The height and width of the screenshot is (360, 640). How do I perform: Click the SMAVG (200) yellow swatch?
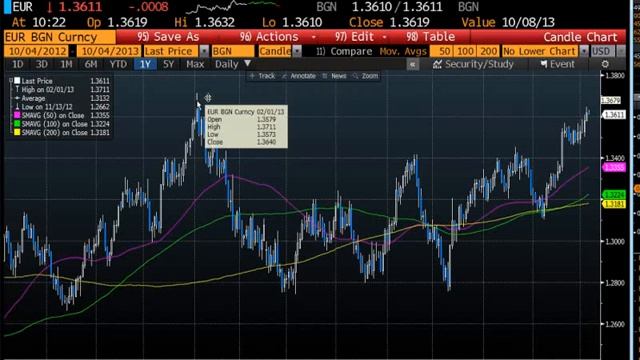[x=17, y=132]
